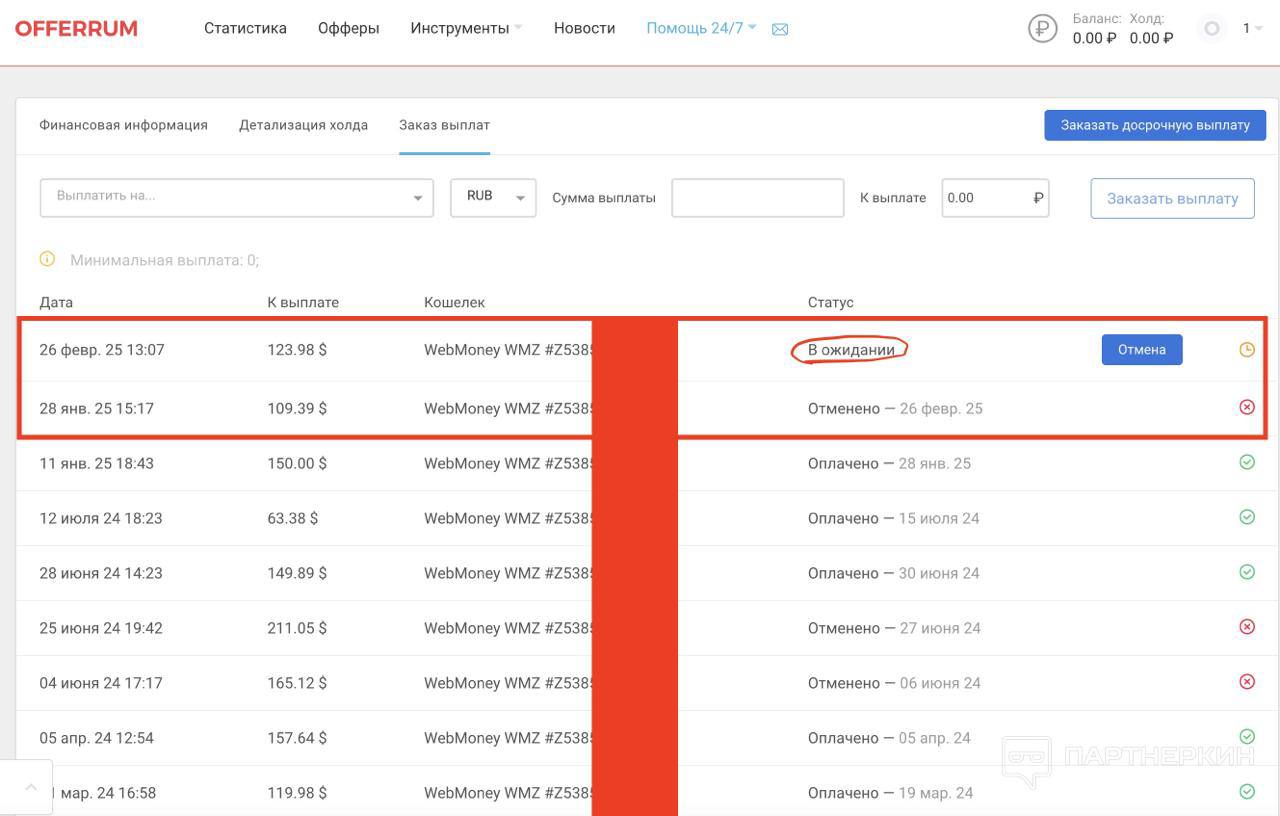
Task: Click the Сумма выплаты input field
Action: 757,198
